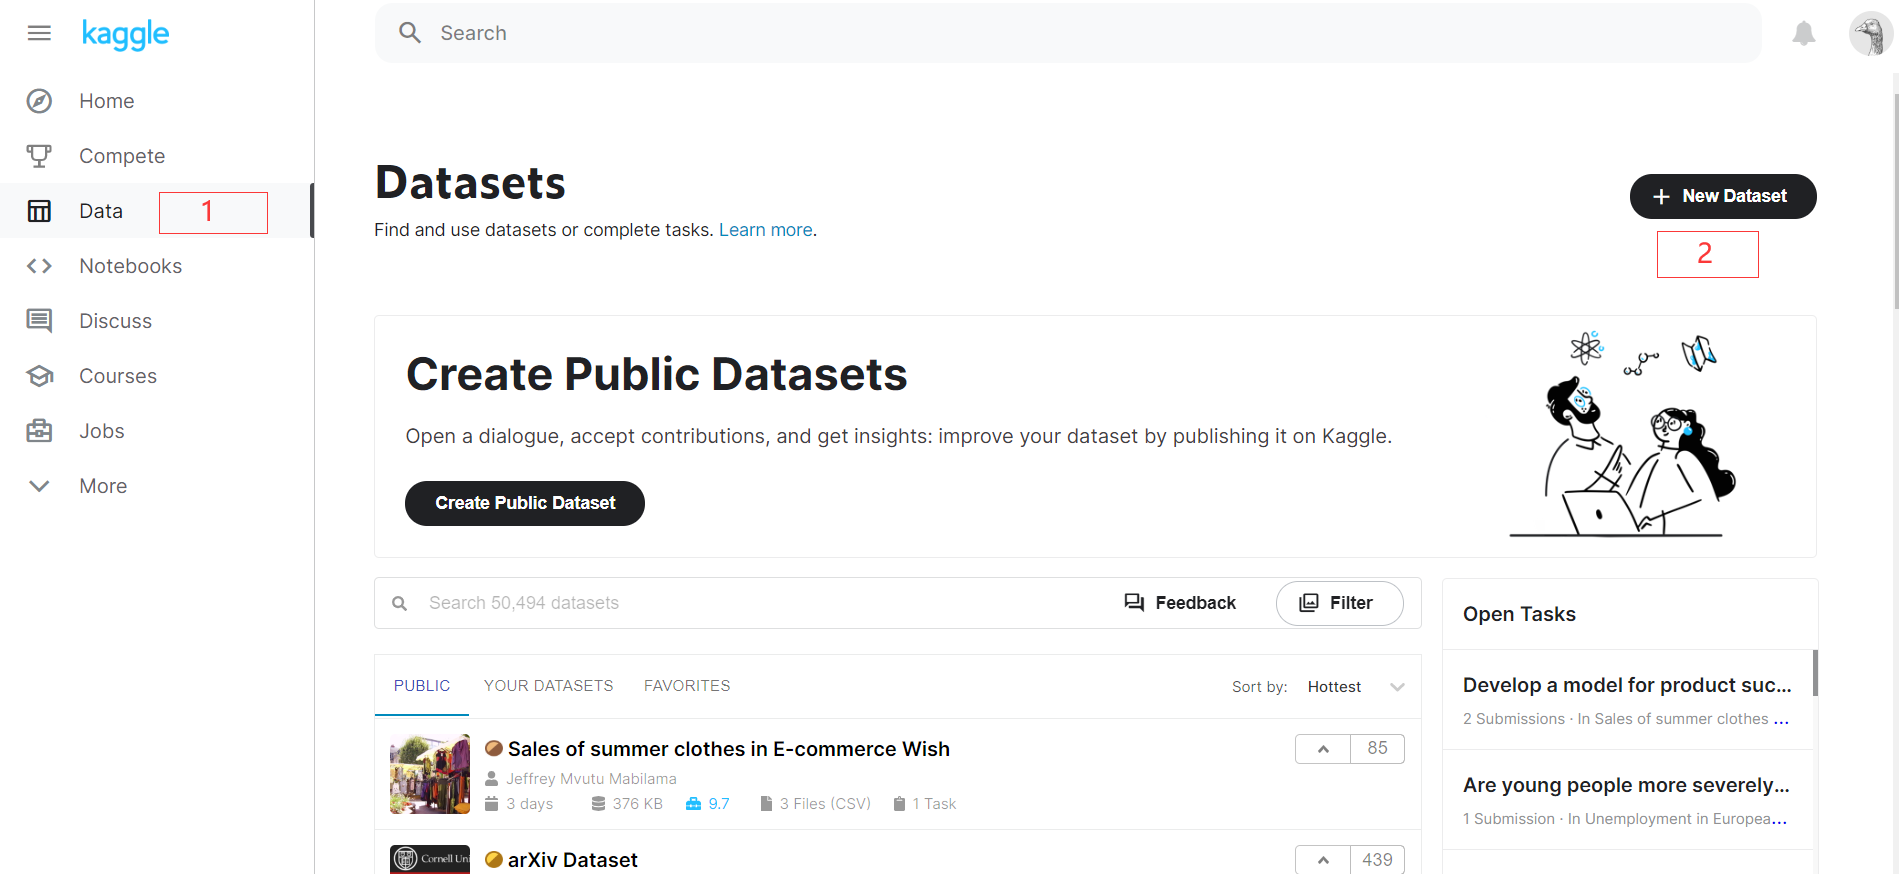Upvote Sales of summer clothes dataset
1899x874 pixels.
[x=1323, y=749]
